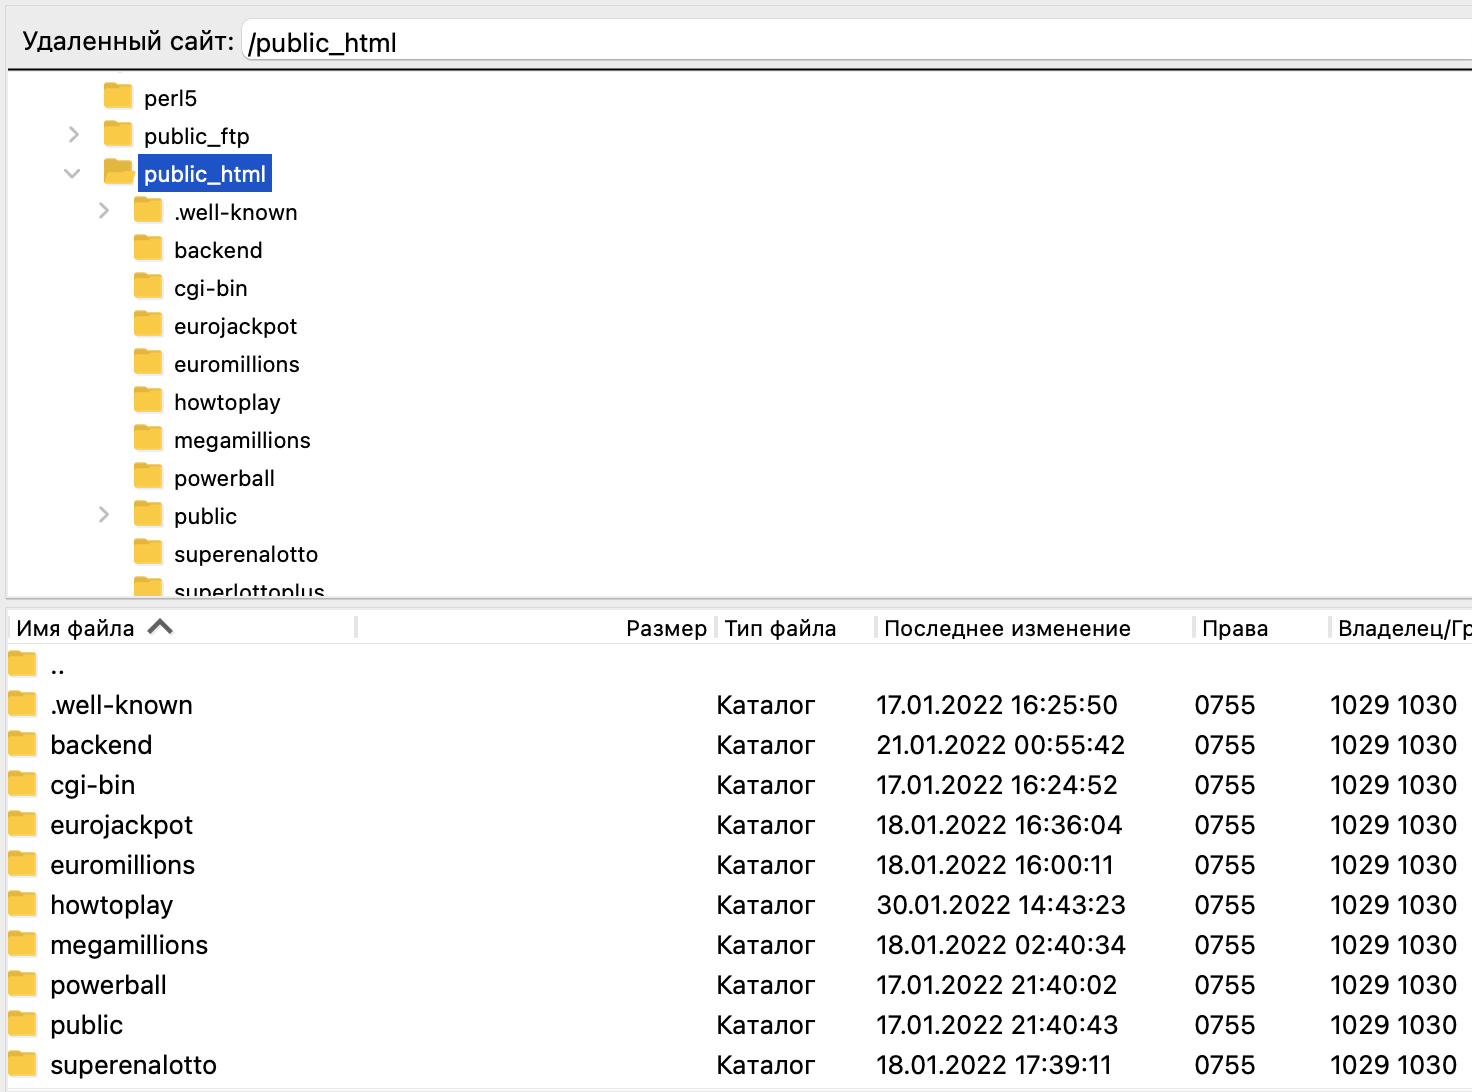
Task: Select euromillions file name in list
Action: pyautogui.click(x=123, y=865)
